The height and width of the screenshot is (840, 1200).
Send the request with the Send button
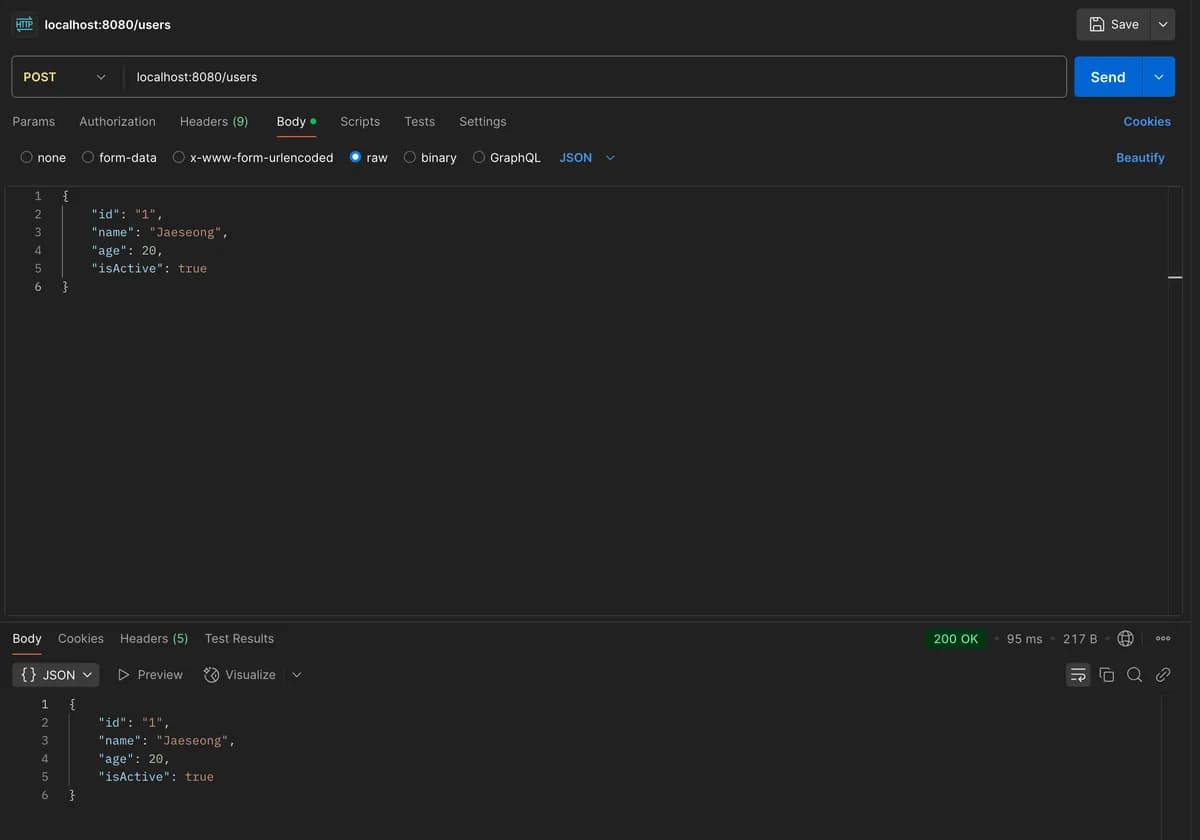[x=1108, y=77]
